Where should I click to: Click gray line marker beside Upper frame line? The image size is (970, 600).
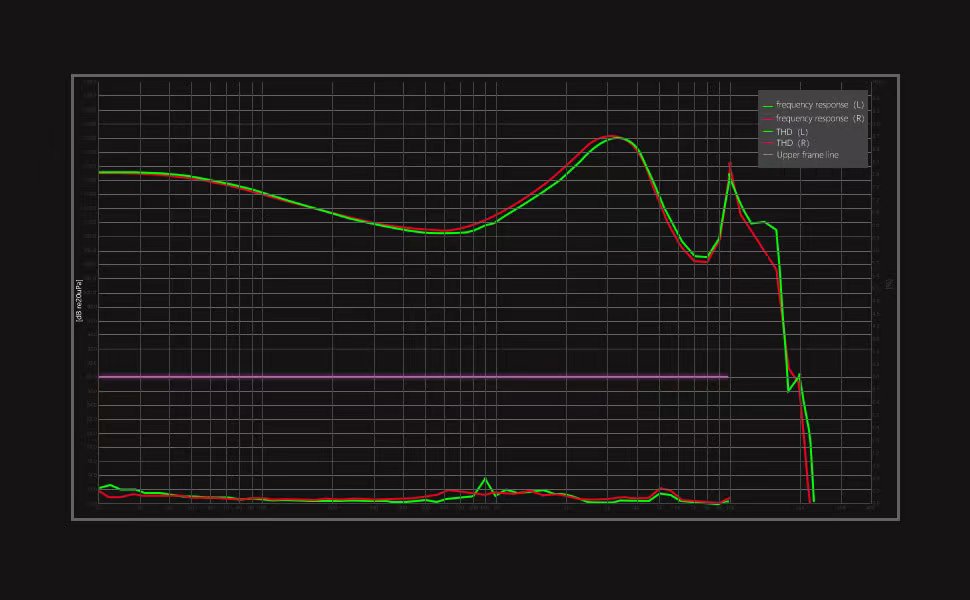click(768, 155)
